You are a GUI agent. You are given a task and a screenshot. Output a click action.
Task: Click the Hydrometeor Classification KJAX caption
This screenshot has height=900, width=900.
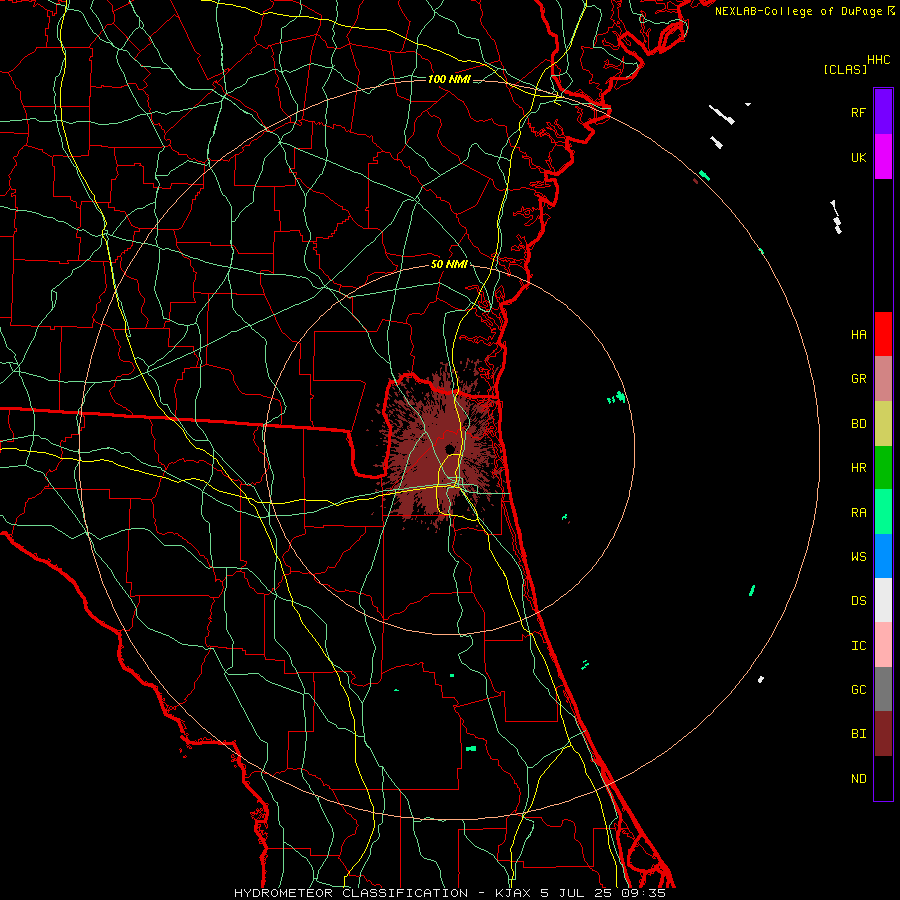[x=449, y=893]
